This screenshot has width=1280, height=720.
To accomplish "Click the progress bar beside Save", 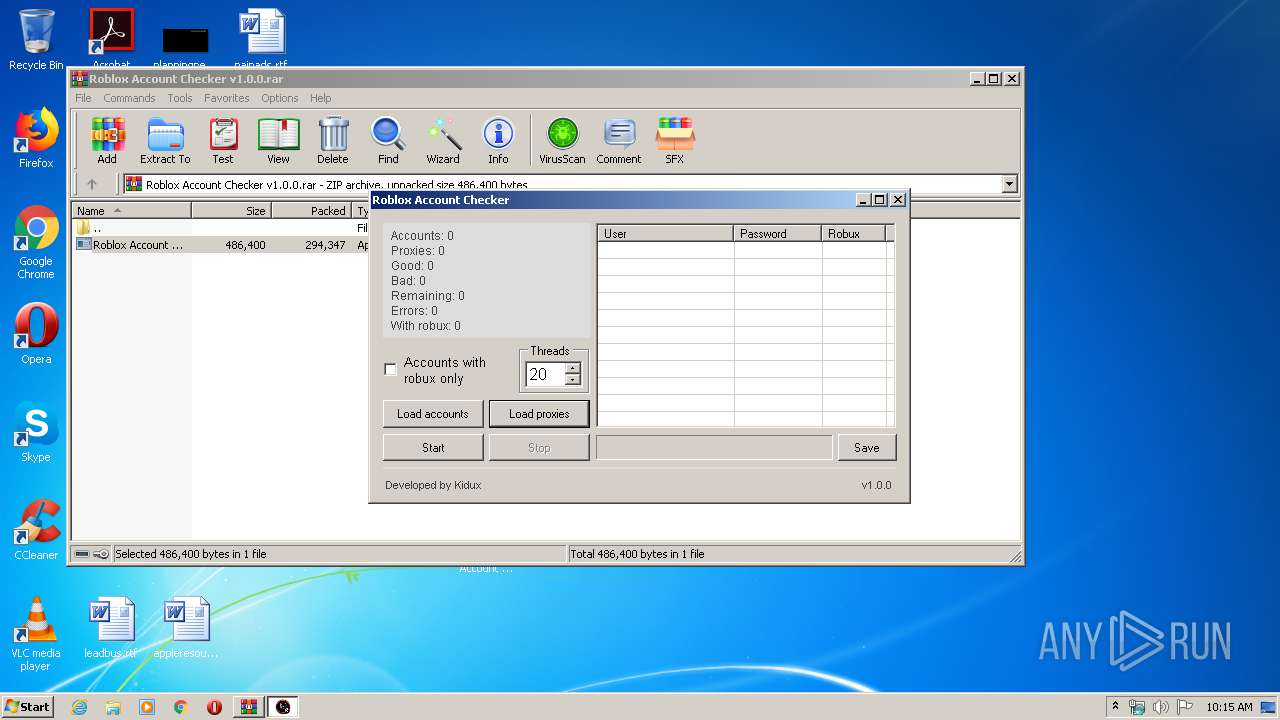I will click(714, 448).
